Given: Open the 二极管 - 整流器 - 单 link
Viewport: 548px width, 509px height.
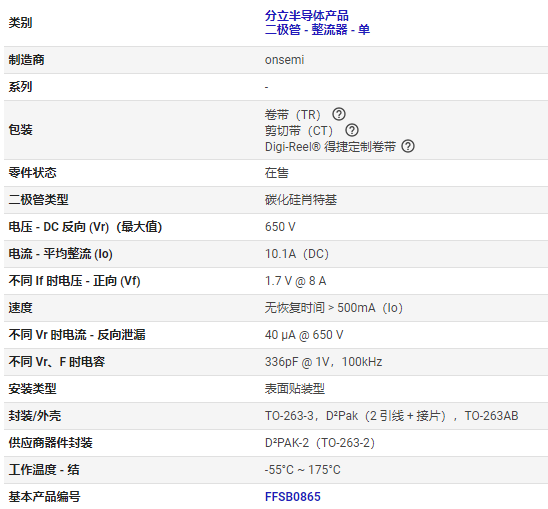Looking at the screenshot, I should coord(317,30).
